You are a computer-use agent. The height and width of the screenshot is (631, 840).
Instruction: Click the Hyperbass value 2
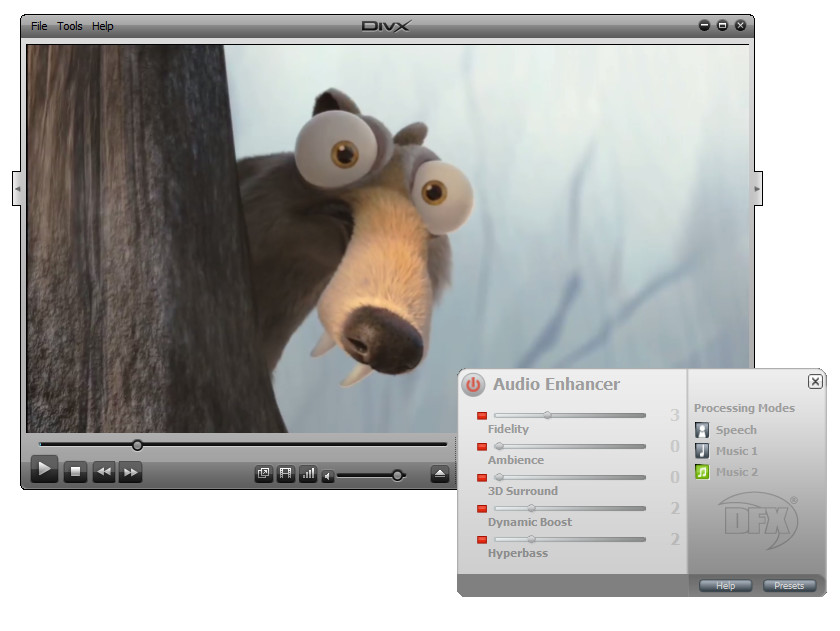[674, 539]
